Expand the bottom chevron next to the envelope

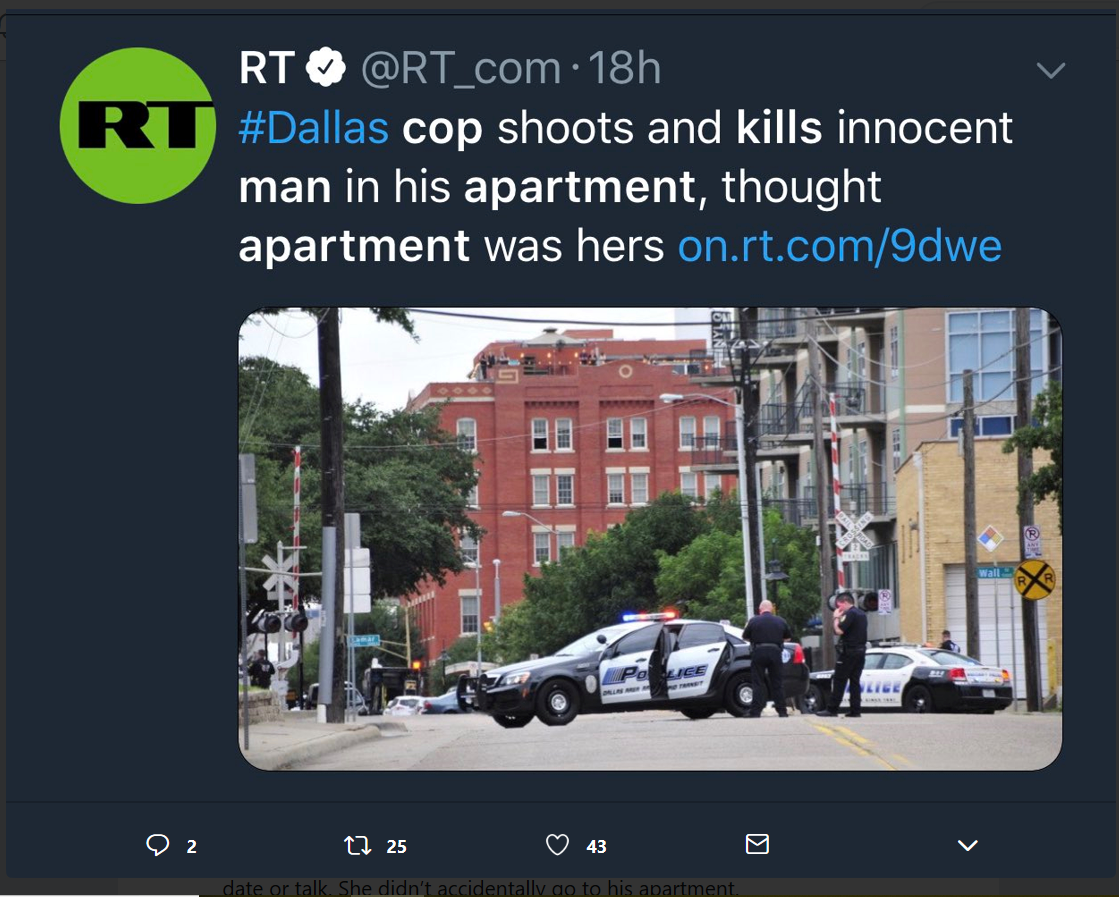[968, 846]
